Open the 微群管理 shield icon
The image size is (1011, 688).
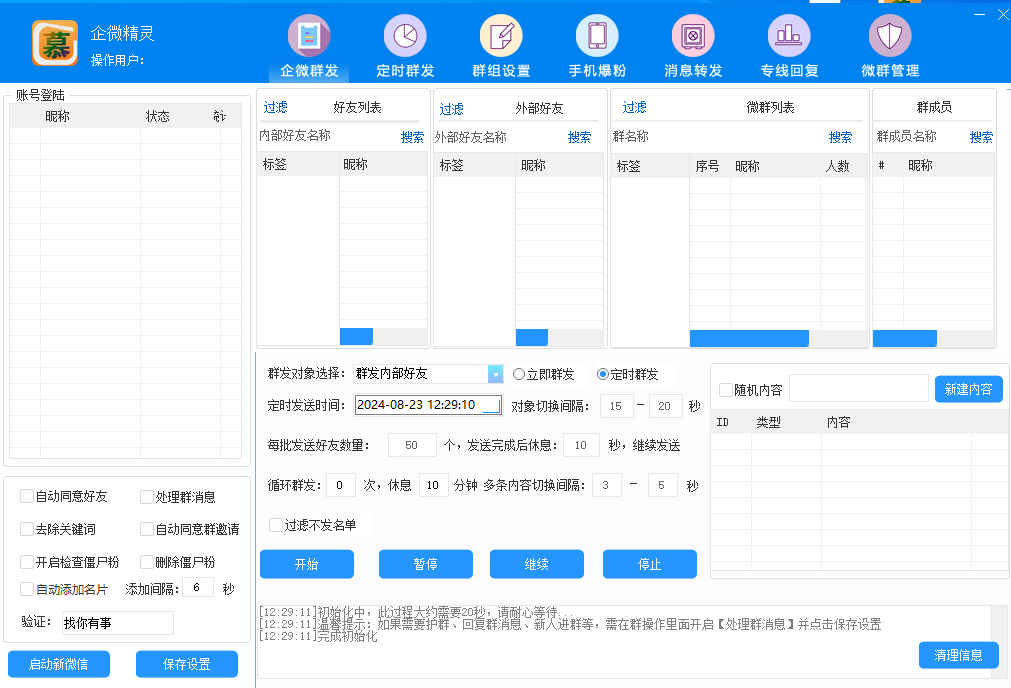[x=889, y=36]
